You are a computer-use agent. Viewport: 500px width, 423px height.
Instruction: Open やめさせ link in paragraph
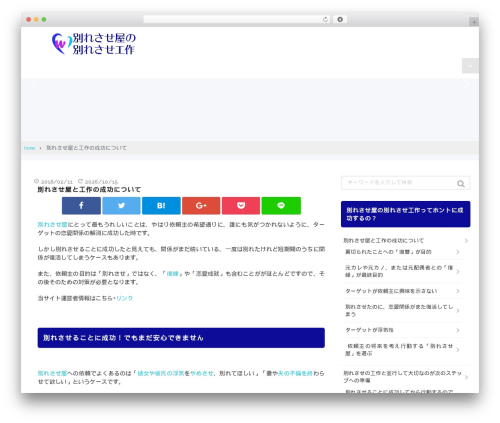202,374
